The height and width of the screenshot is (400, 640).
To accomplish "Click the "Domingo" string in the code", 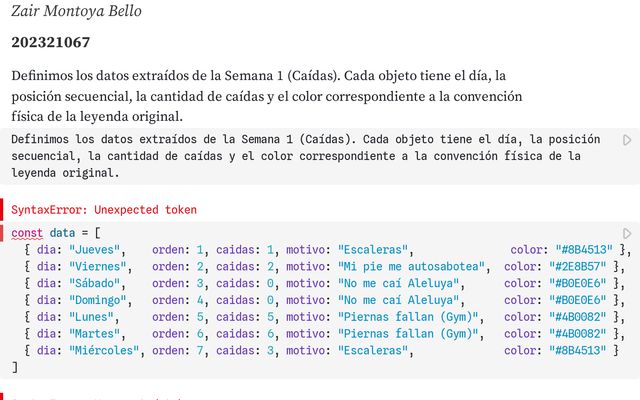I will 98,300.
